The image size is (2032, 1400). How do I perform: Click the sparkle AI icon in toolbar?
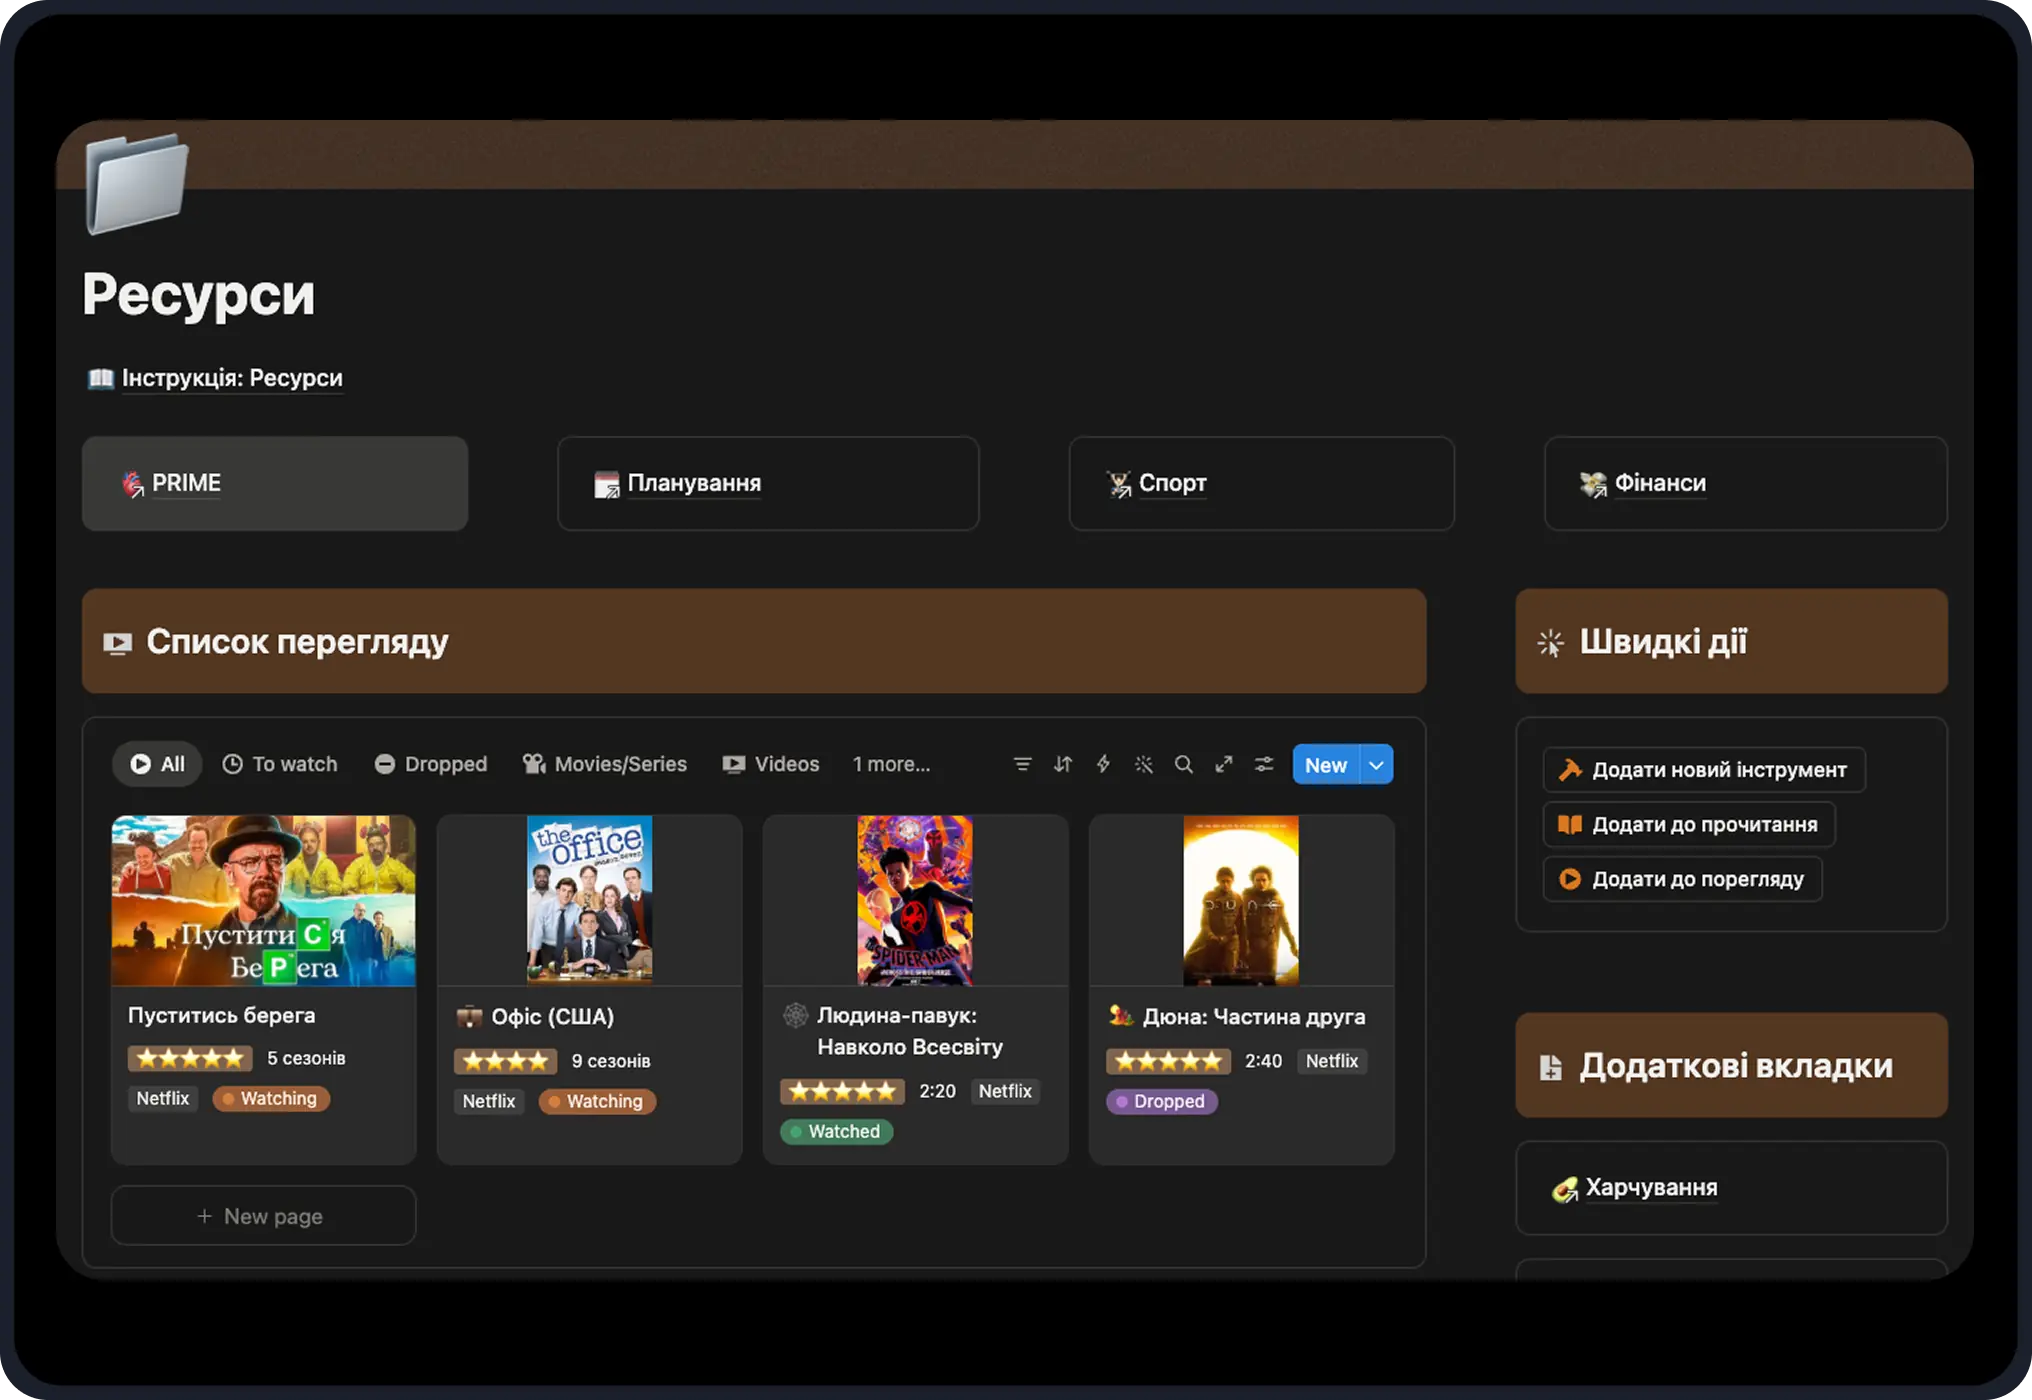click(x=1144, y=764)
